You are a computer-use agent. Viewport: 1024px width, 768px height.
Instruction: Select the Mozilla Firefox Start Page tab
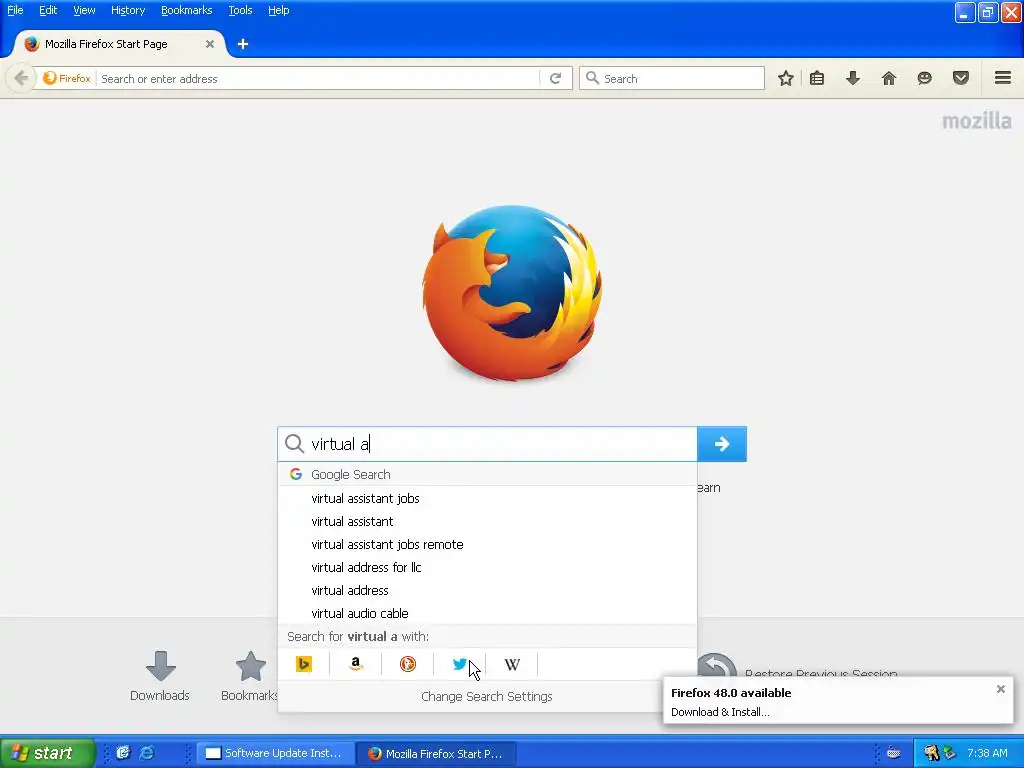(120, 44)
